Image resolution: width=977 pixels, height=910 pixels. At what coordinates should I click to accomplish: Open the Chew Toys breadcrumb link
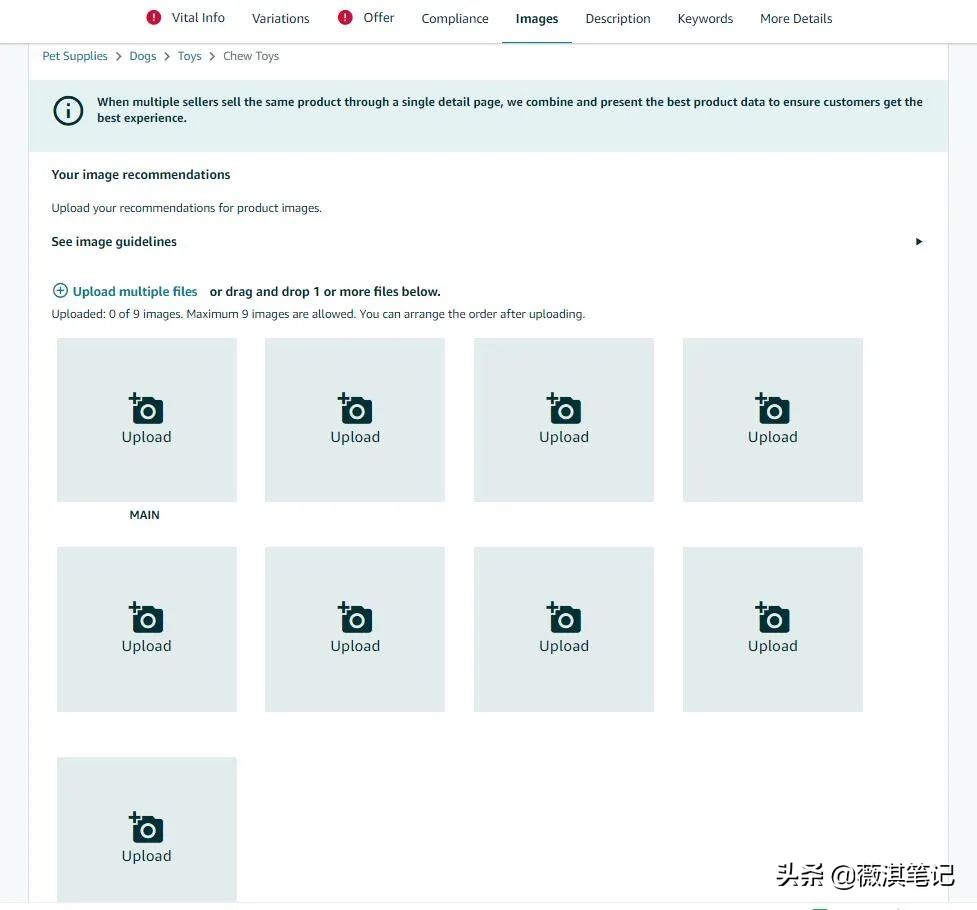250,55
